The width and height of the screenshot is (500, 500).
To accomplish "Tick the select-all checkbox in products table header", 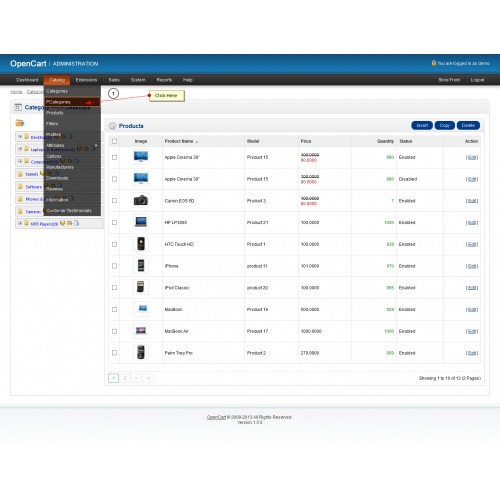I will (114, 141).
